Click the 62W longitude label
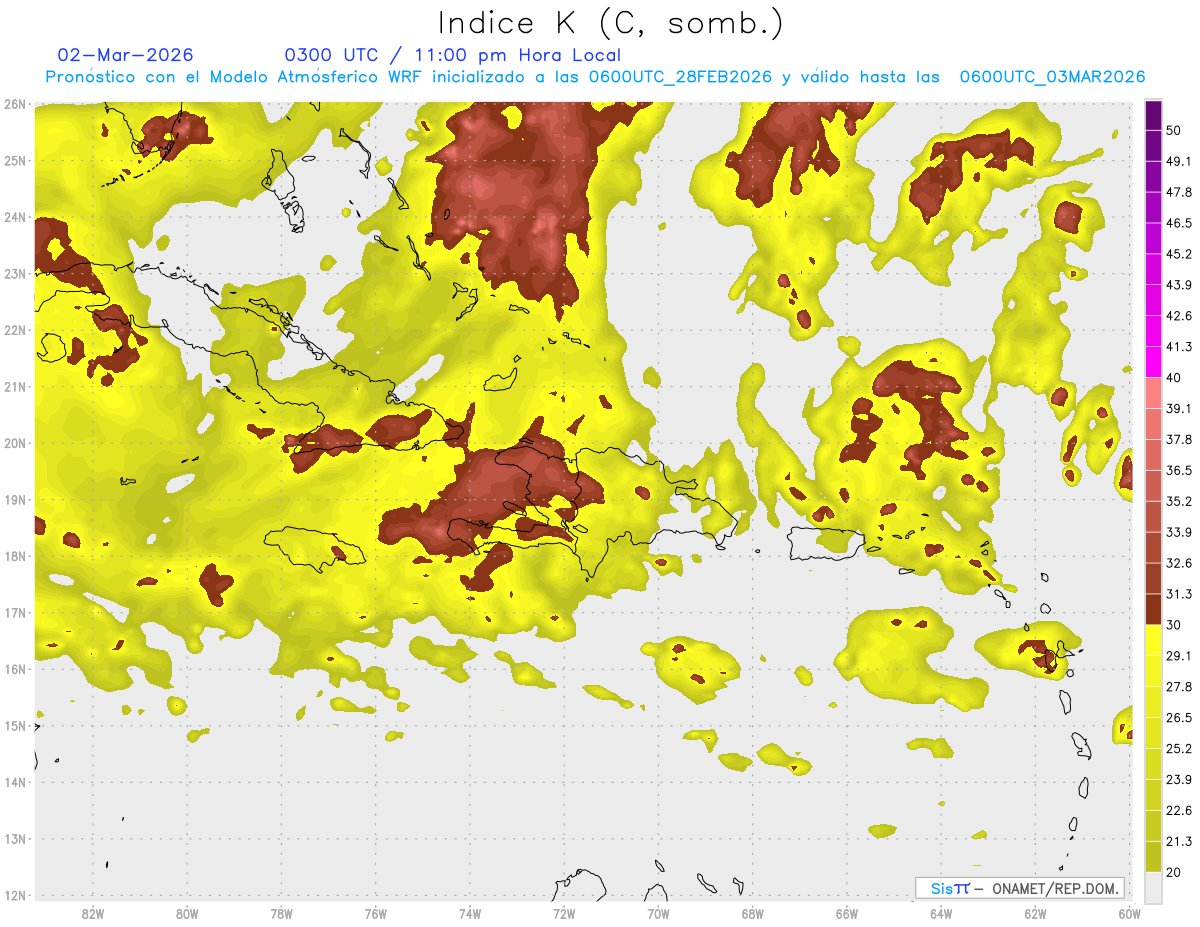This screenshot has width=1200, height=927. [1036, 913]
